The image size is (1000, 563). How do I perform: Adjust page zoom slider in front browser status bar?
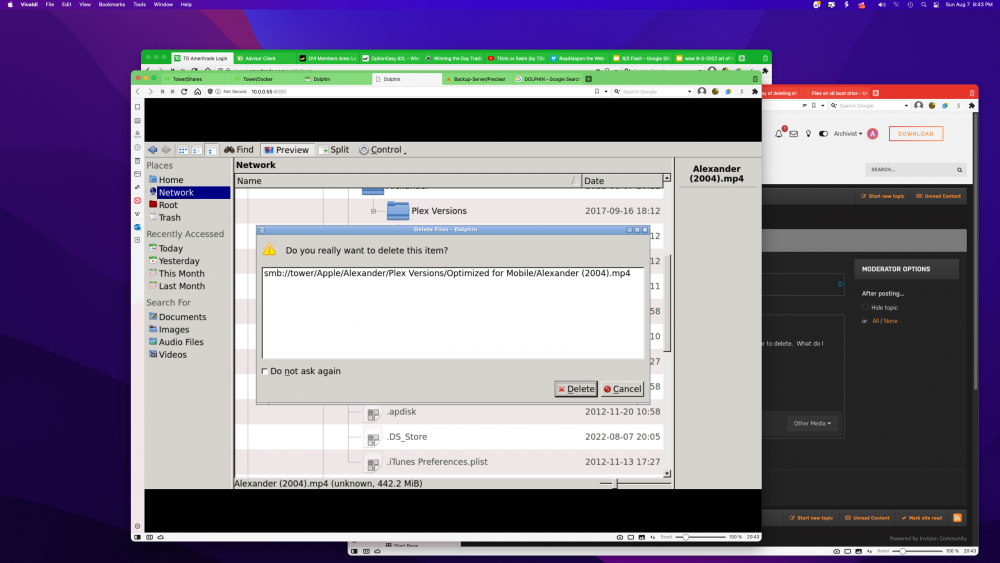[x=700, y=537]
